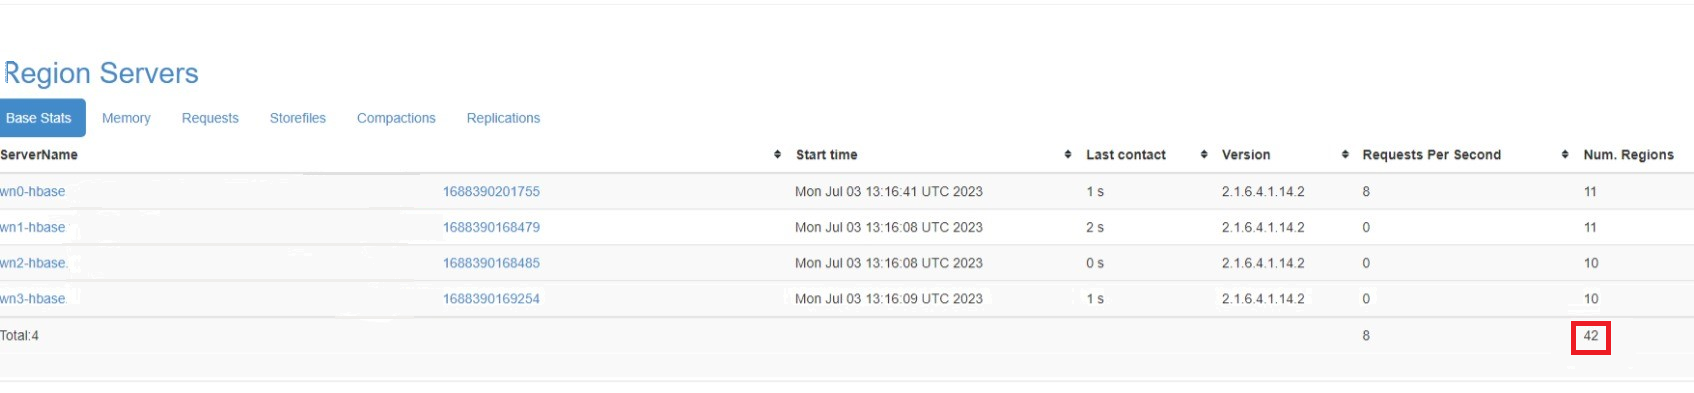Click the Start time column sort icon
Image resolution: width=1694 pixels, height=393 pixels.
tap(1068, 155)
